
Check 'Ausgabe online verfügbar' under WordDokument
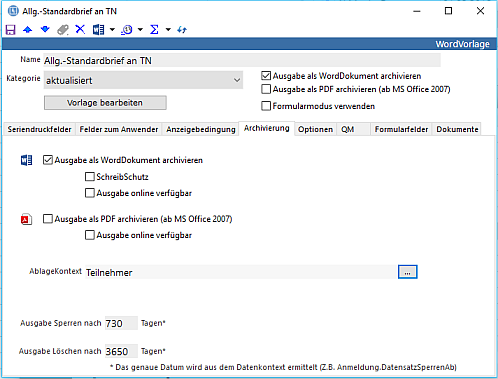(90, 193)
